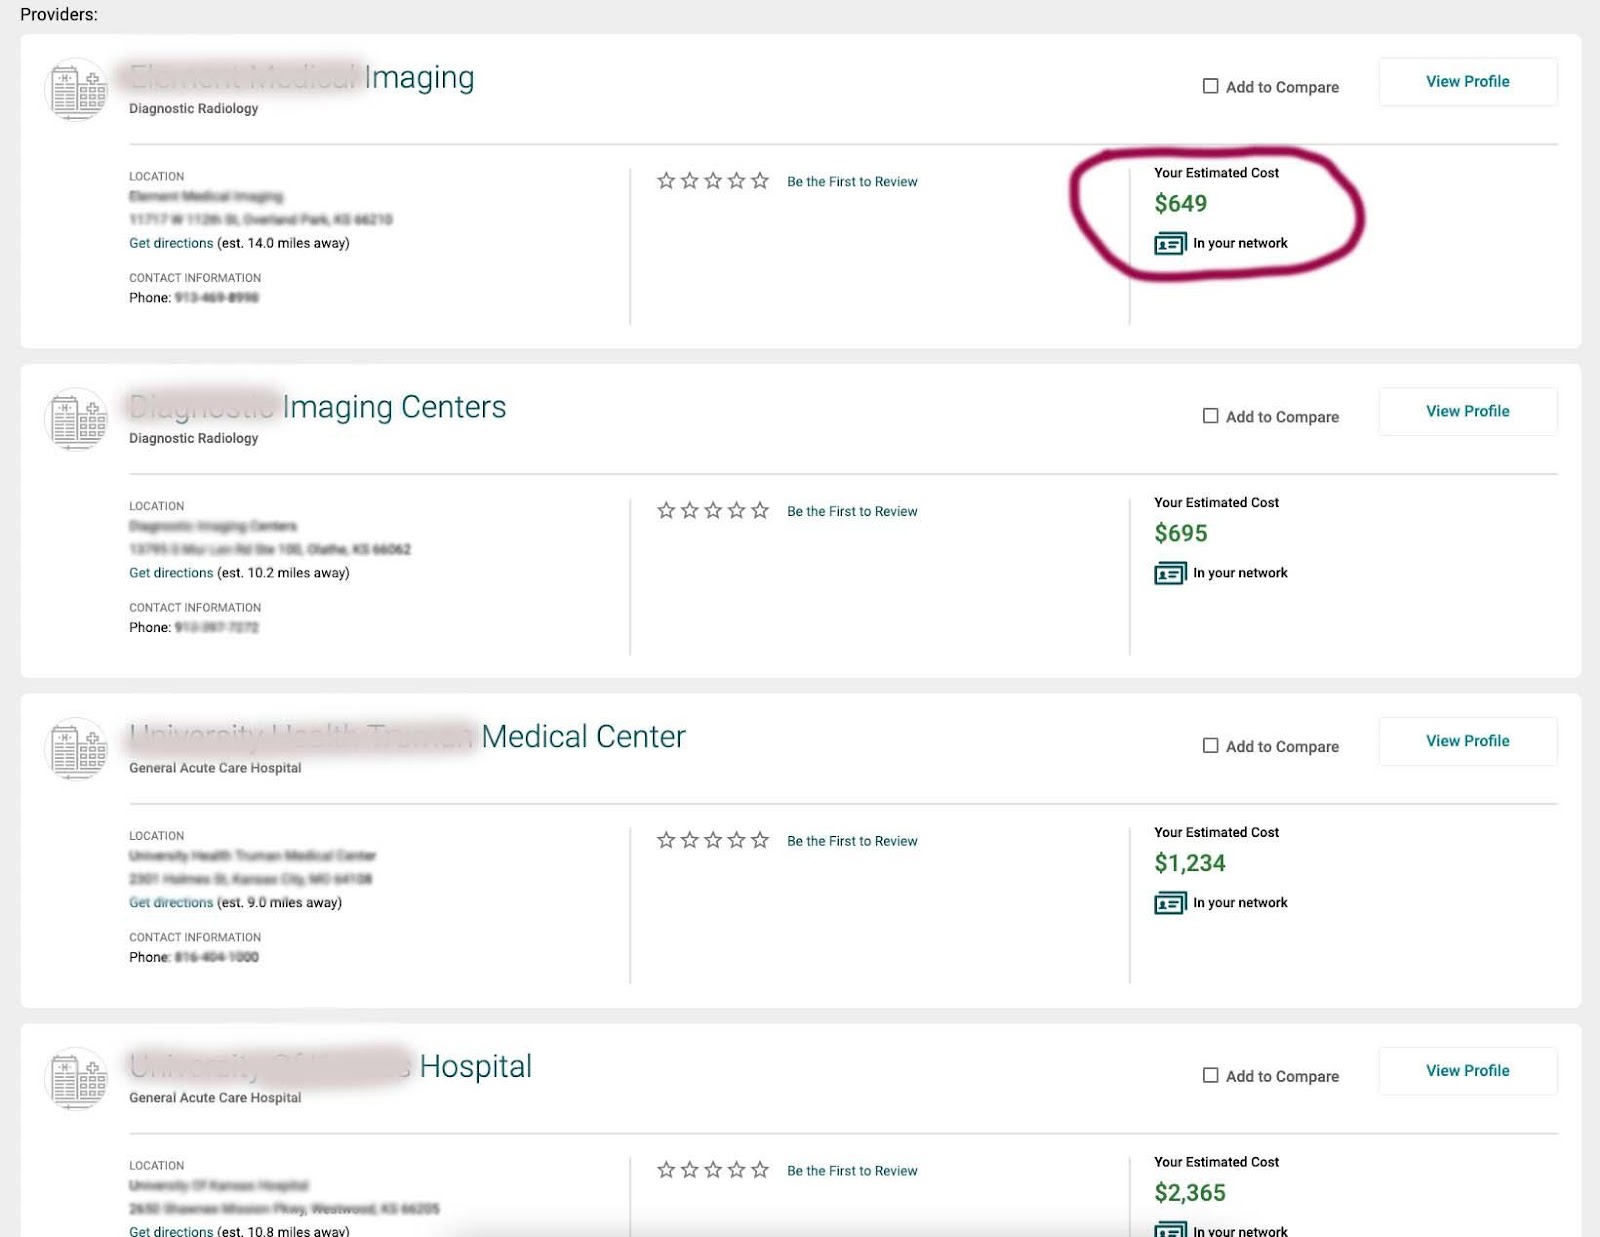Click the Hospital provider building icon
This screenshot has width=1600, height=1237.
coord(77,1078)
